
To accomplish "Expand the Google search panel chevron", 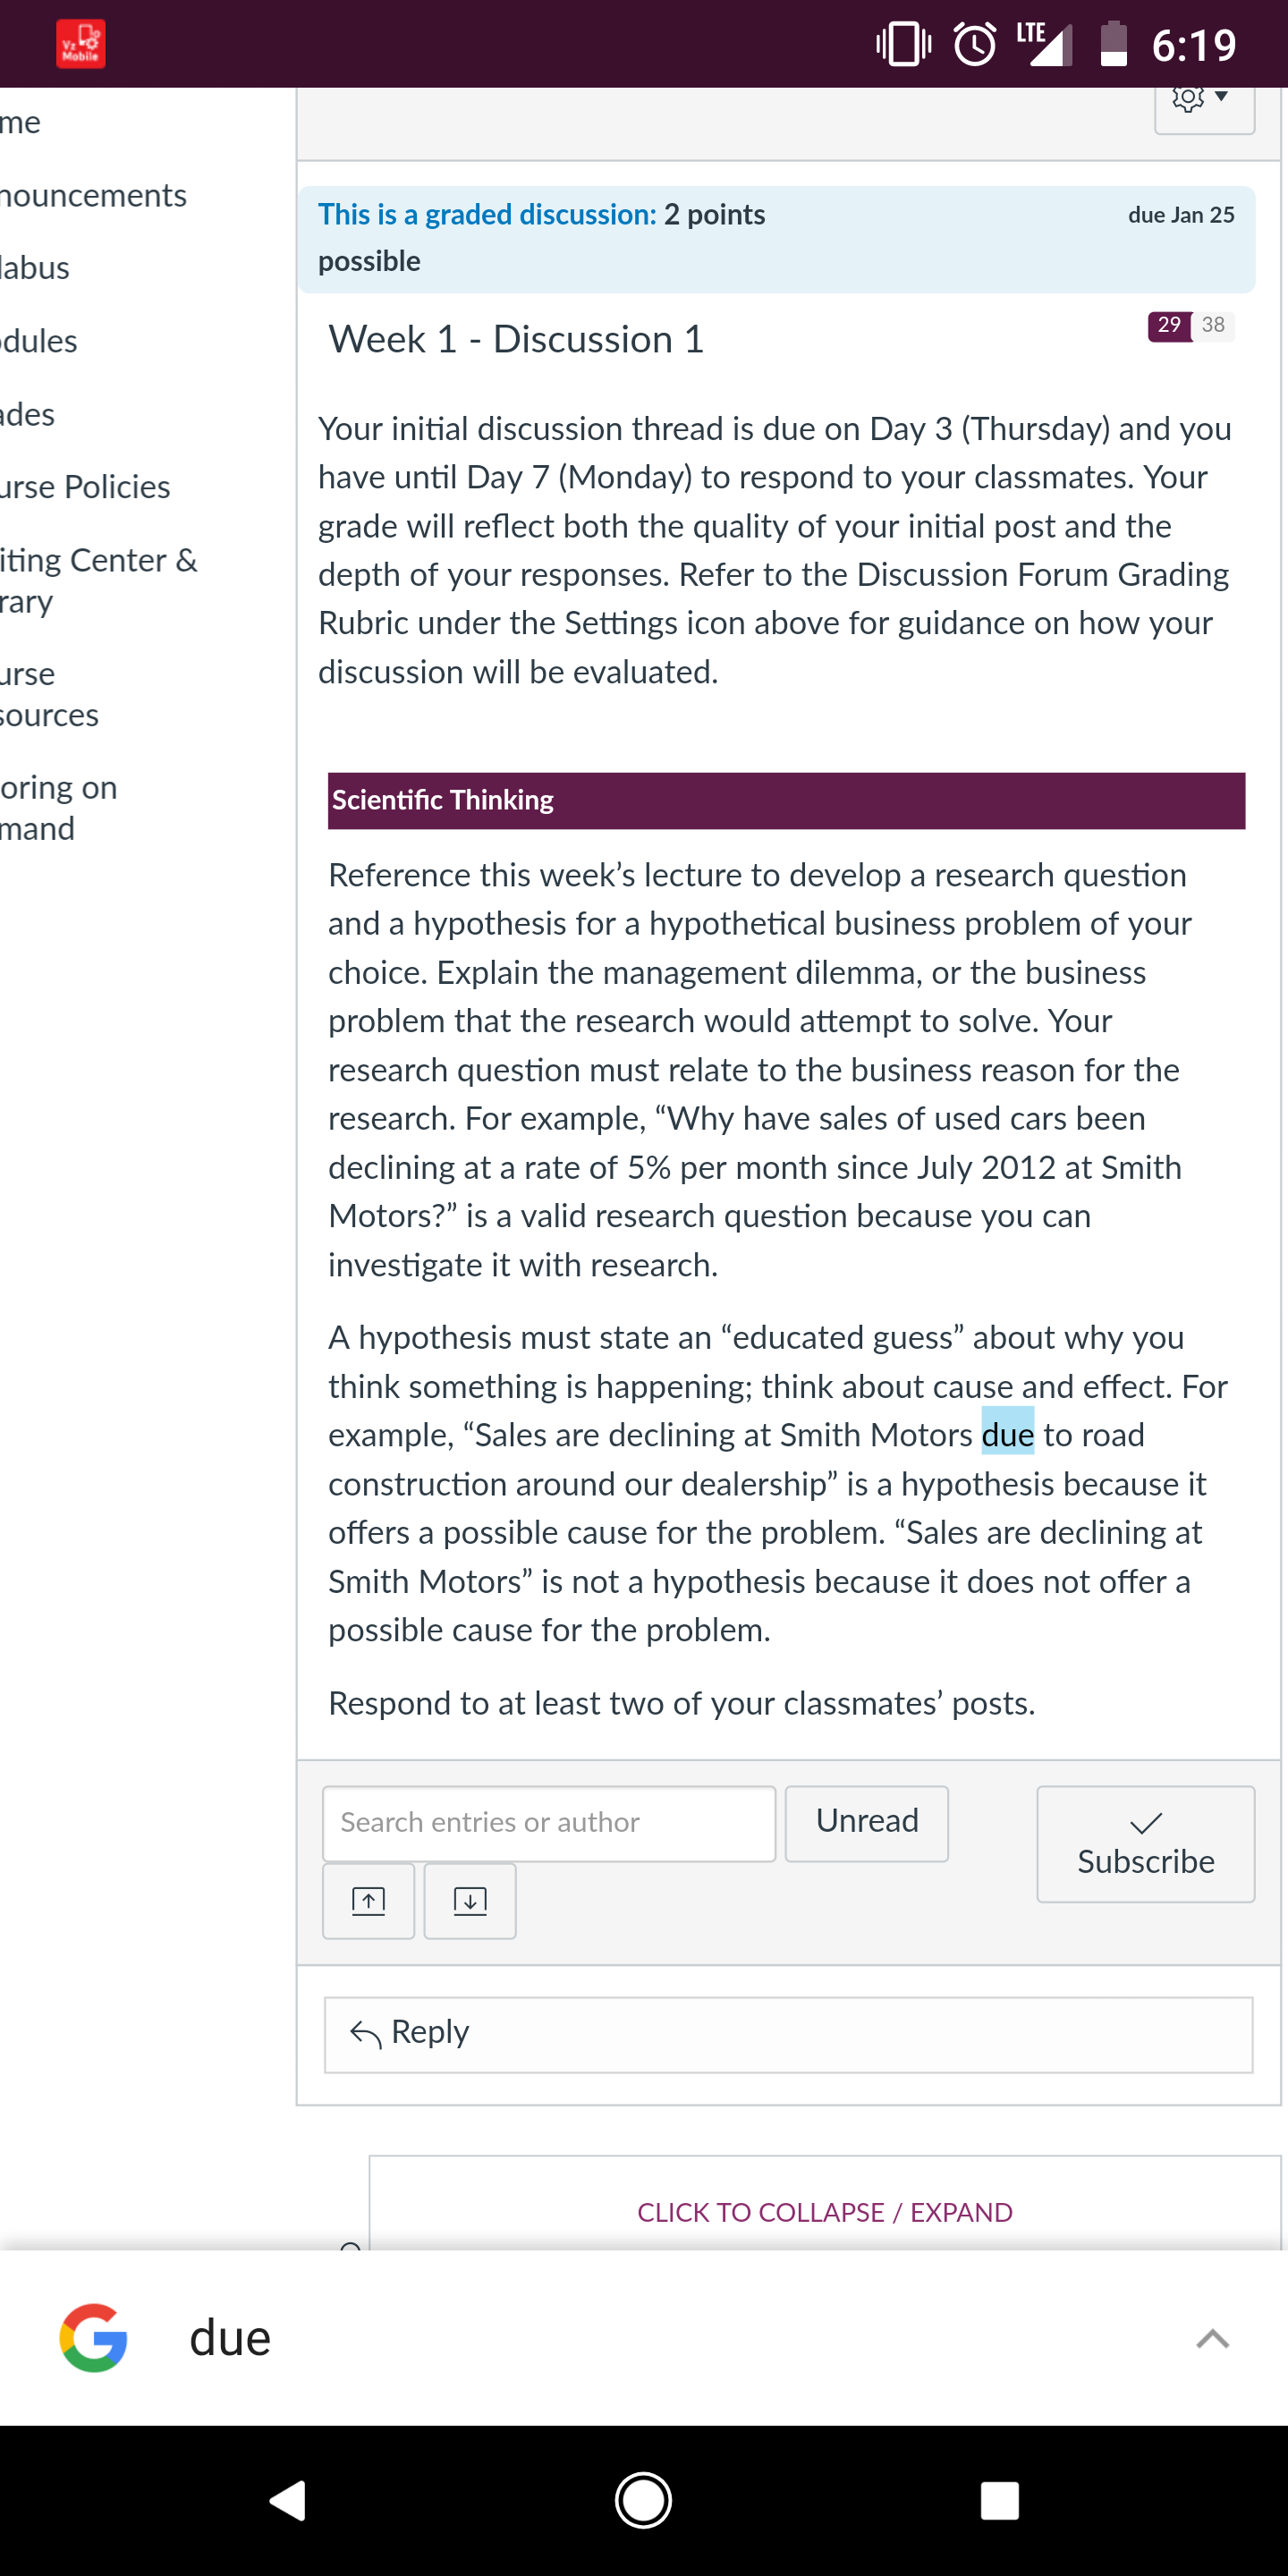I will click(1212, 2338).
